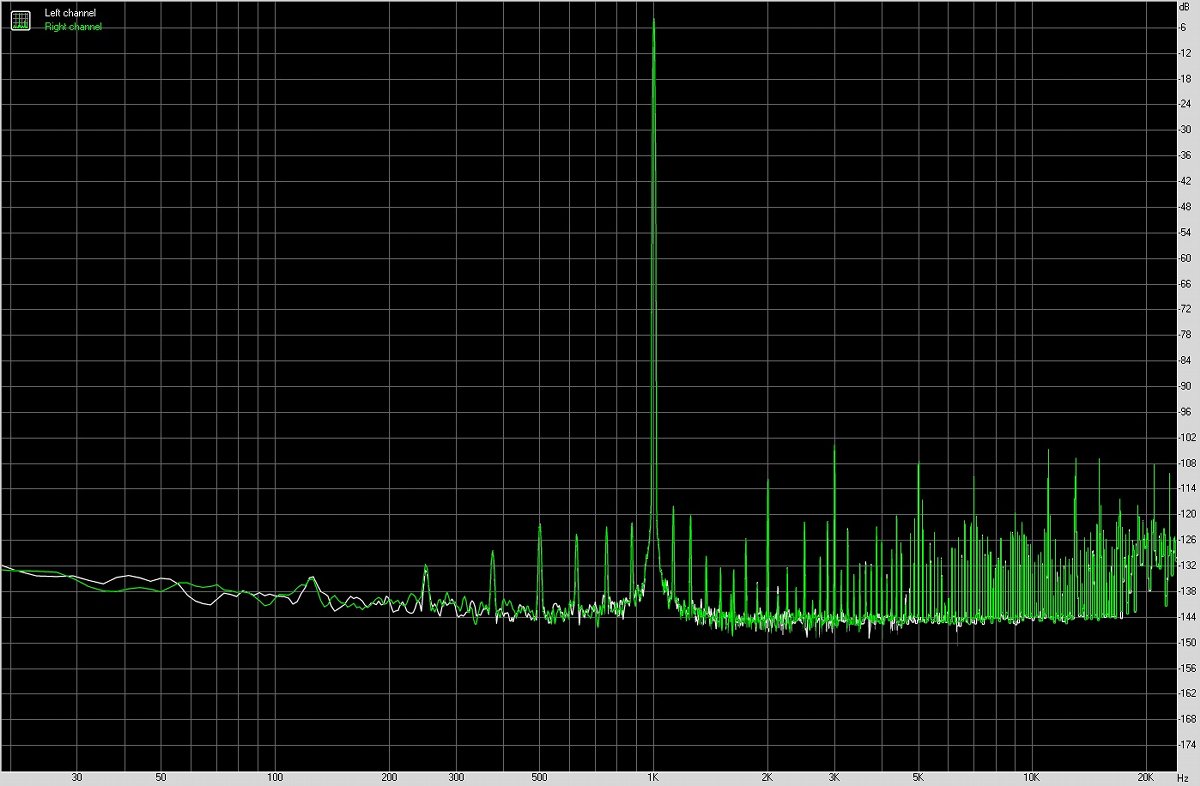Click the tall harmonic peak at 3K
The width and height of the screenshot is (1200, 786).
point(834,449)
